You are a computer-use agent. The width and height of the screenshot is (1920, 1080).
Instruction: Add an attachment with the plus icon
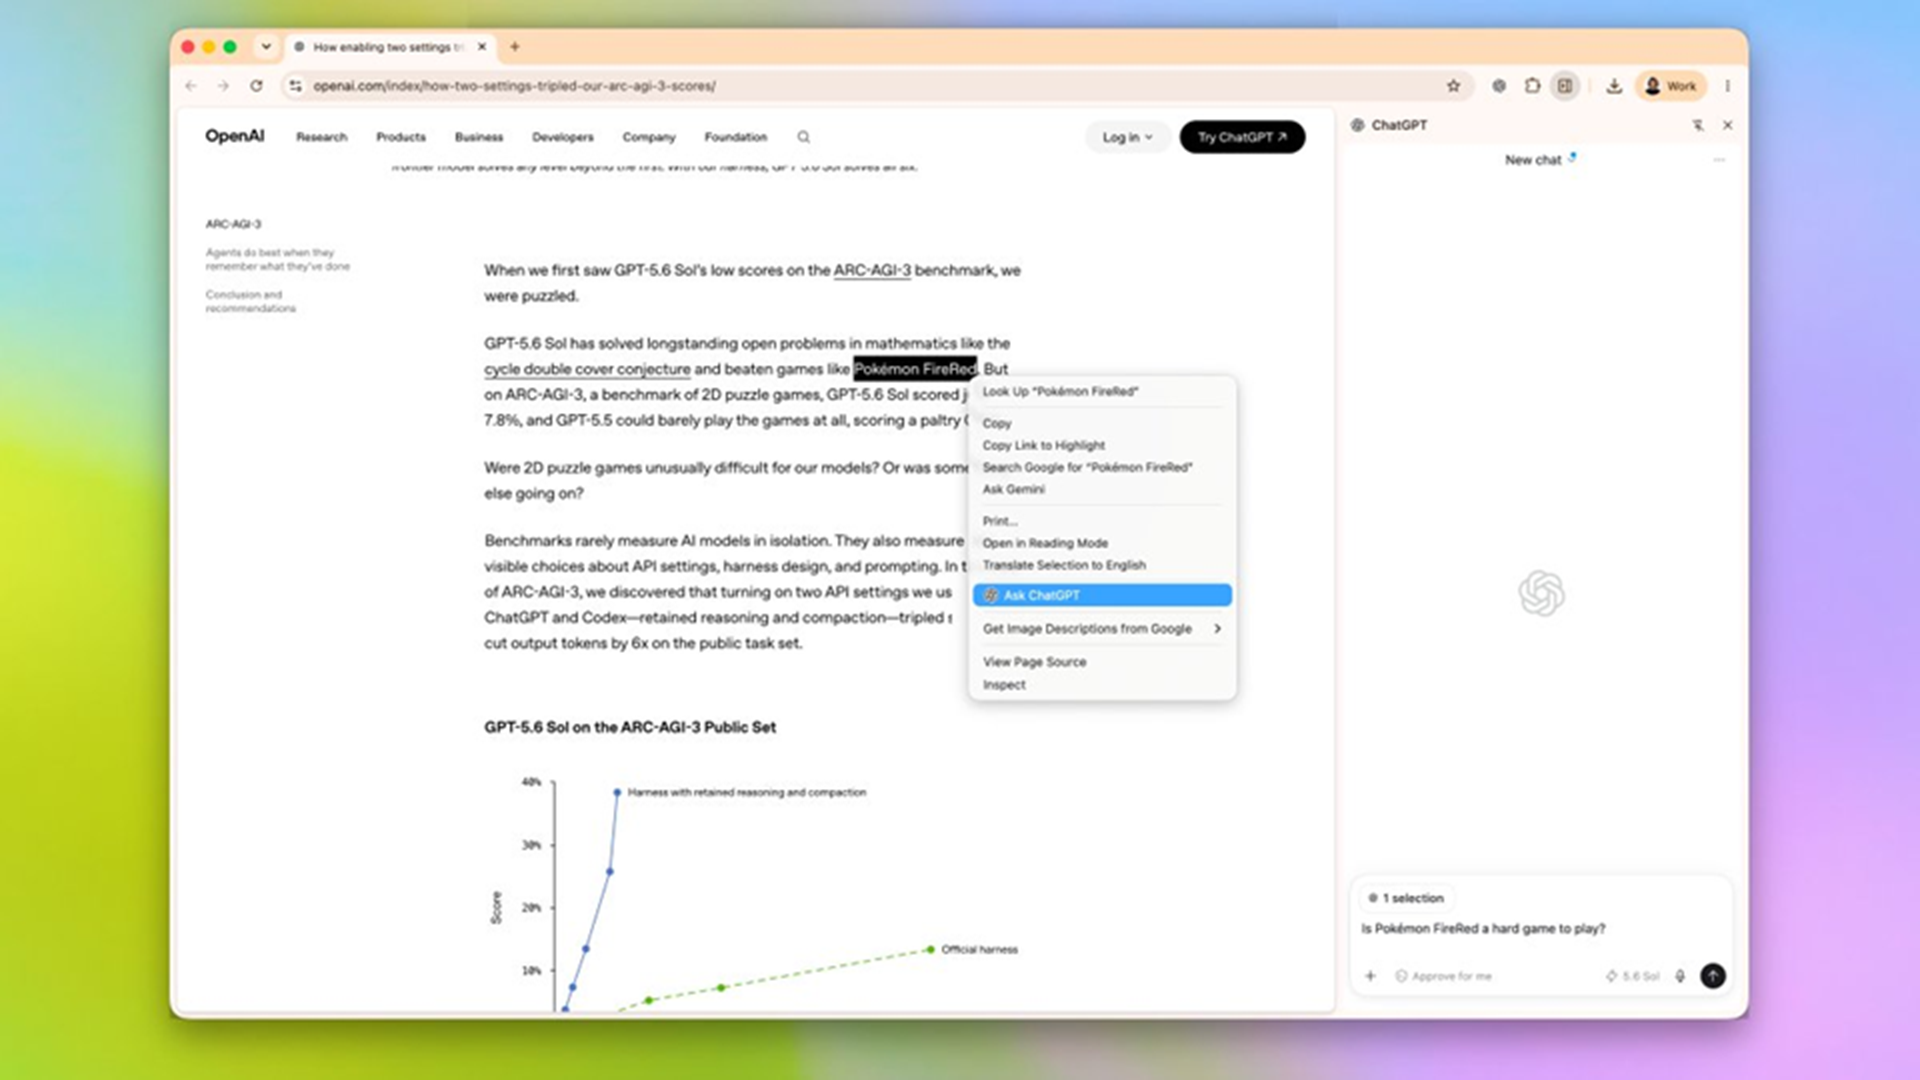(1370, 976)
